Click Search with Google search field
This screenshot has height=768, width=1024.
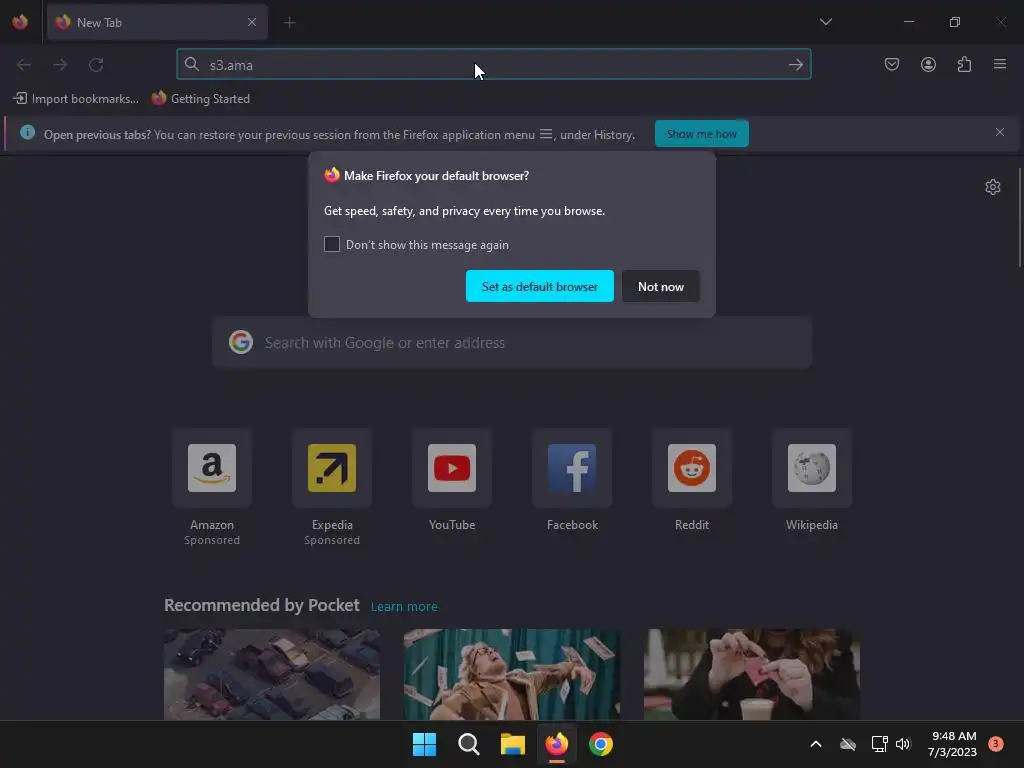pos(512,342)
